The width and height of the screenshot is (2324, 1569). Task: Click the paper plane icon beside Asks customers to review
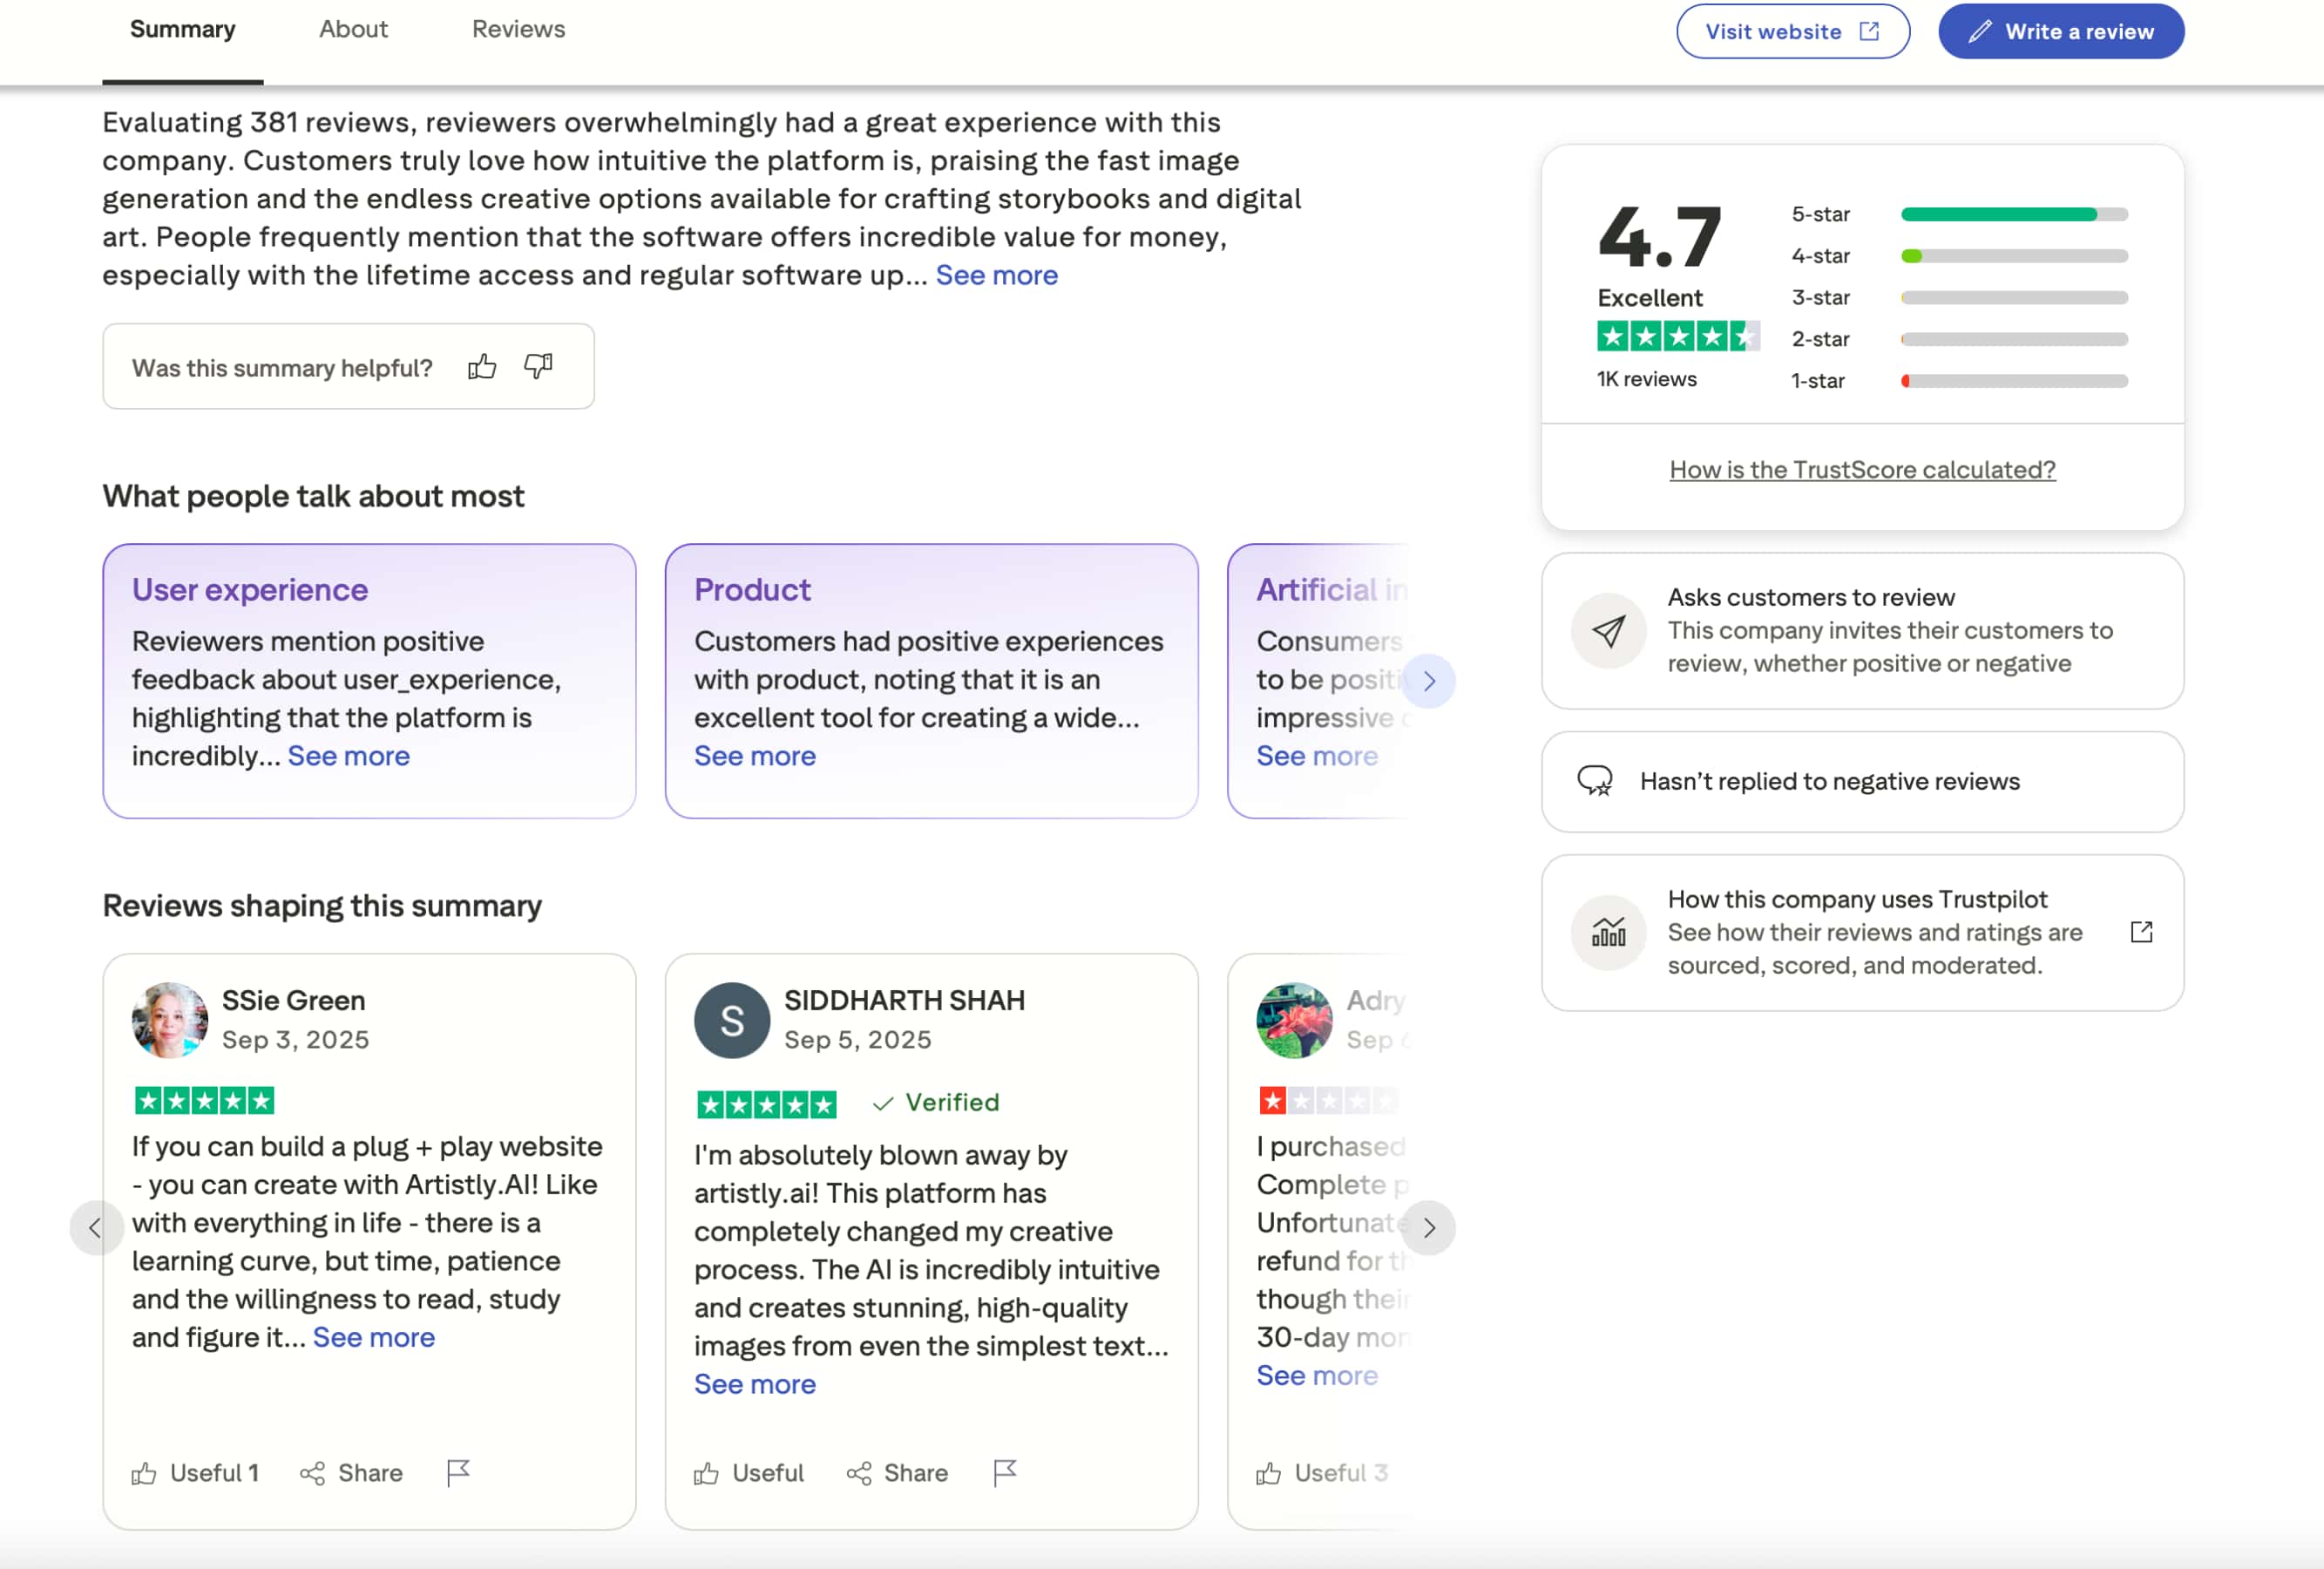pos(1608,631)
